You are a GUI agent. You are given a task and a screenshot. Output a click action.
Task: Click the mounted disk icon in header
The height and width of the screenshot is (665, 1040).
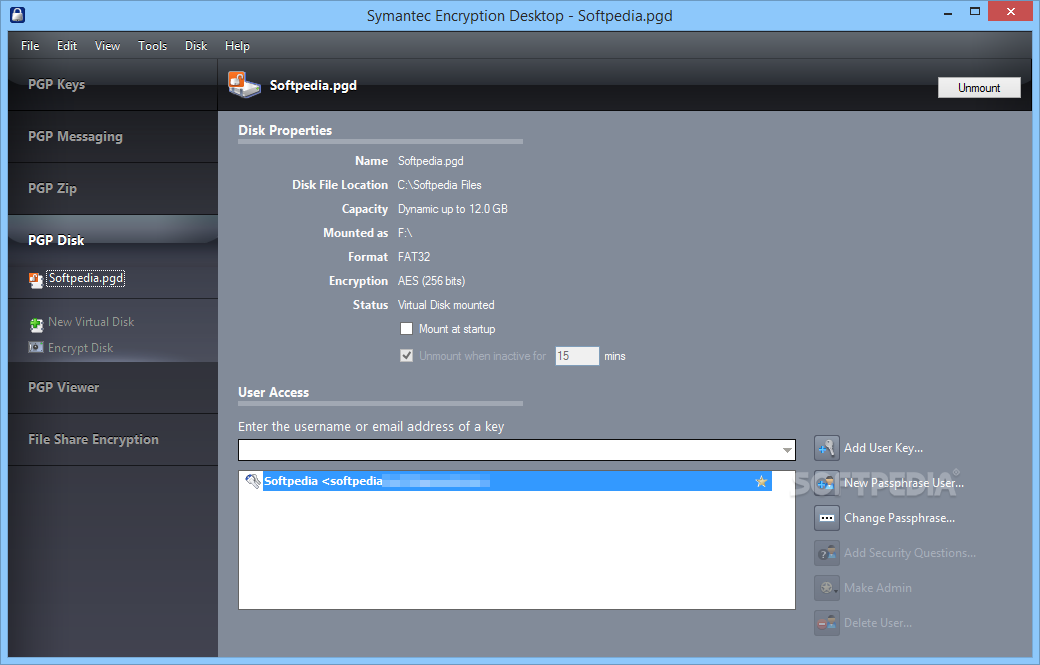(244, 85)
